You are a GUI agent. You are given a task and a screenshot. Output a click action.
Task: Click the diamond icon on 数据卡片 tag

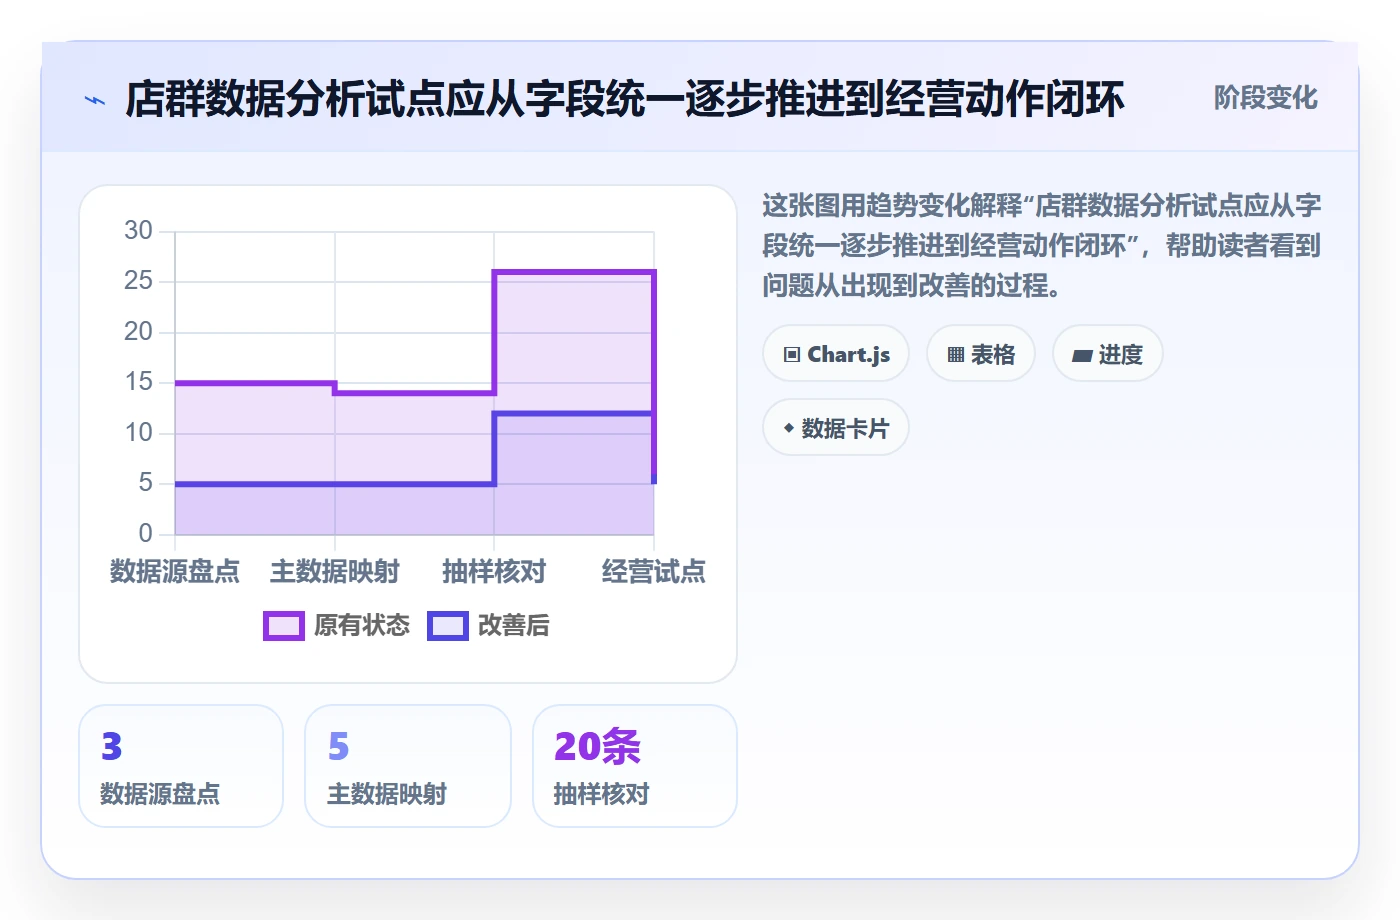point(789,428)
